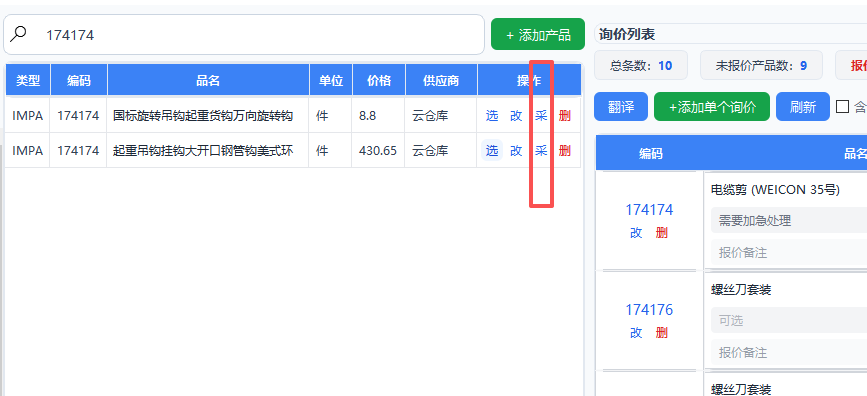The image size is (867, 396).
Task: Open inquiry code 174174 link
Action: coord(649,210)
